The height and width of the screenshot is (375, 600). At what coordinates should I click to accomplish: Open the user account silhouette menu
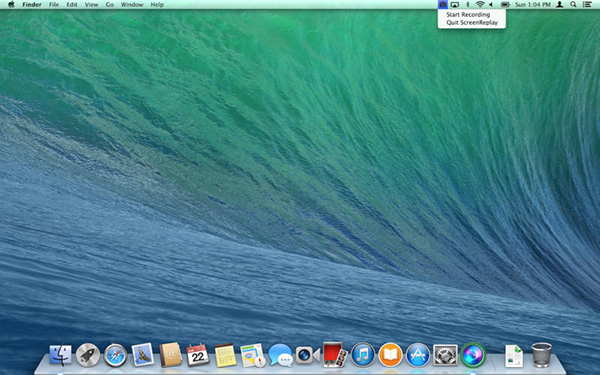coord(559,5)
